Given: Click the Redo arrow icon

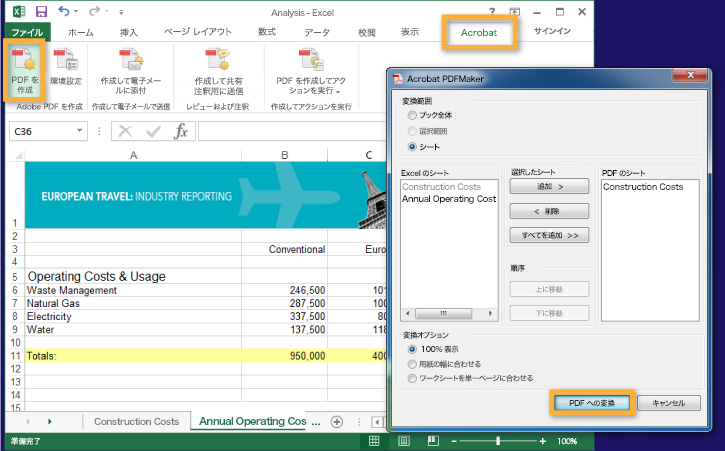Looking at the screenshot, I should pos(94,11).
